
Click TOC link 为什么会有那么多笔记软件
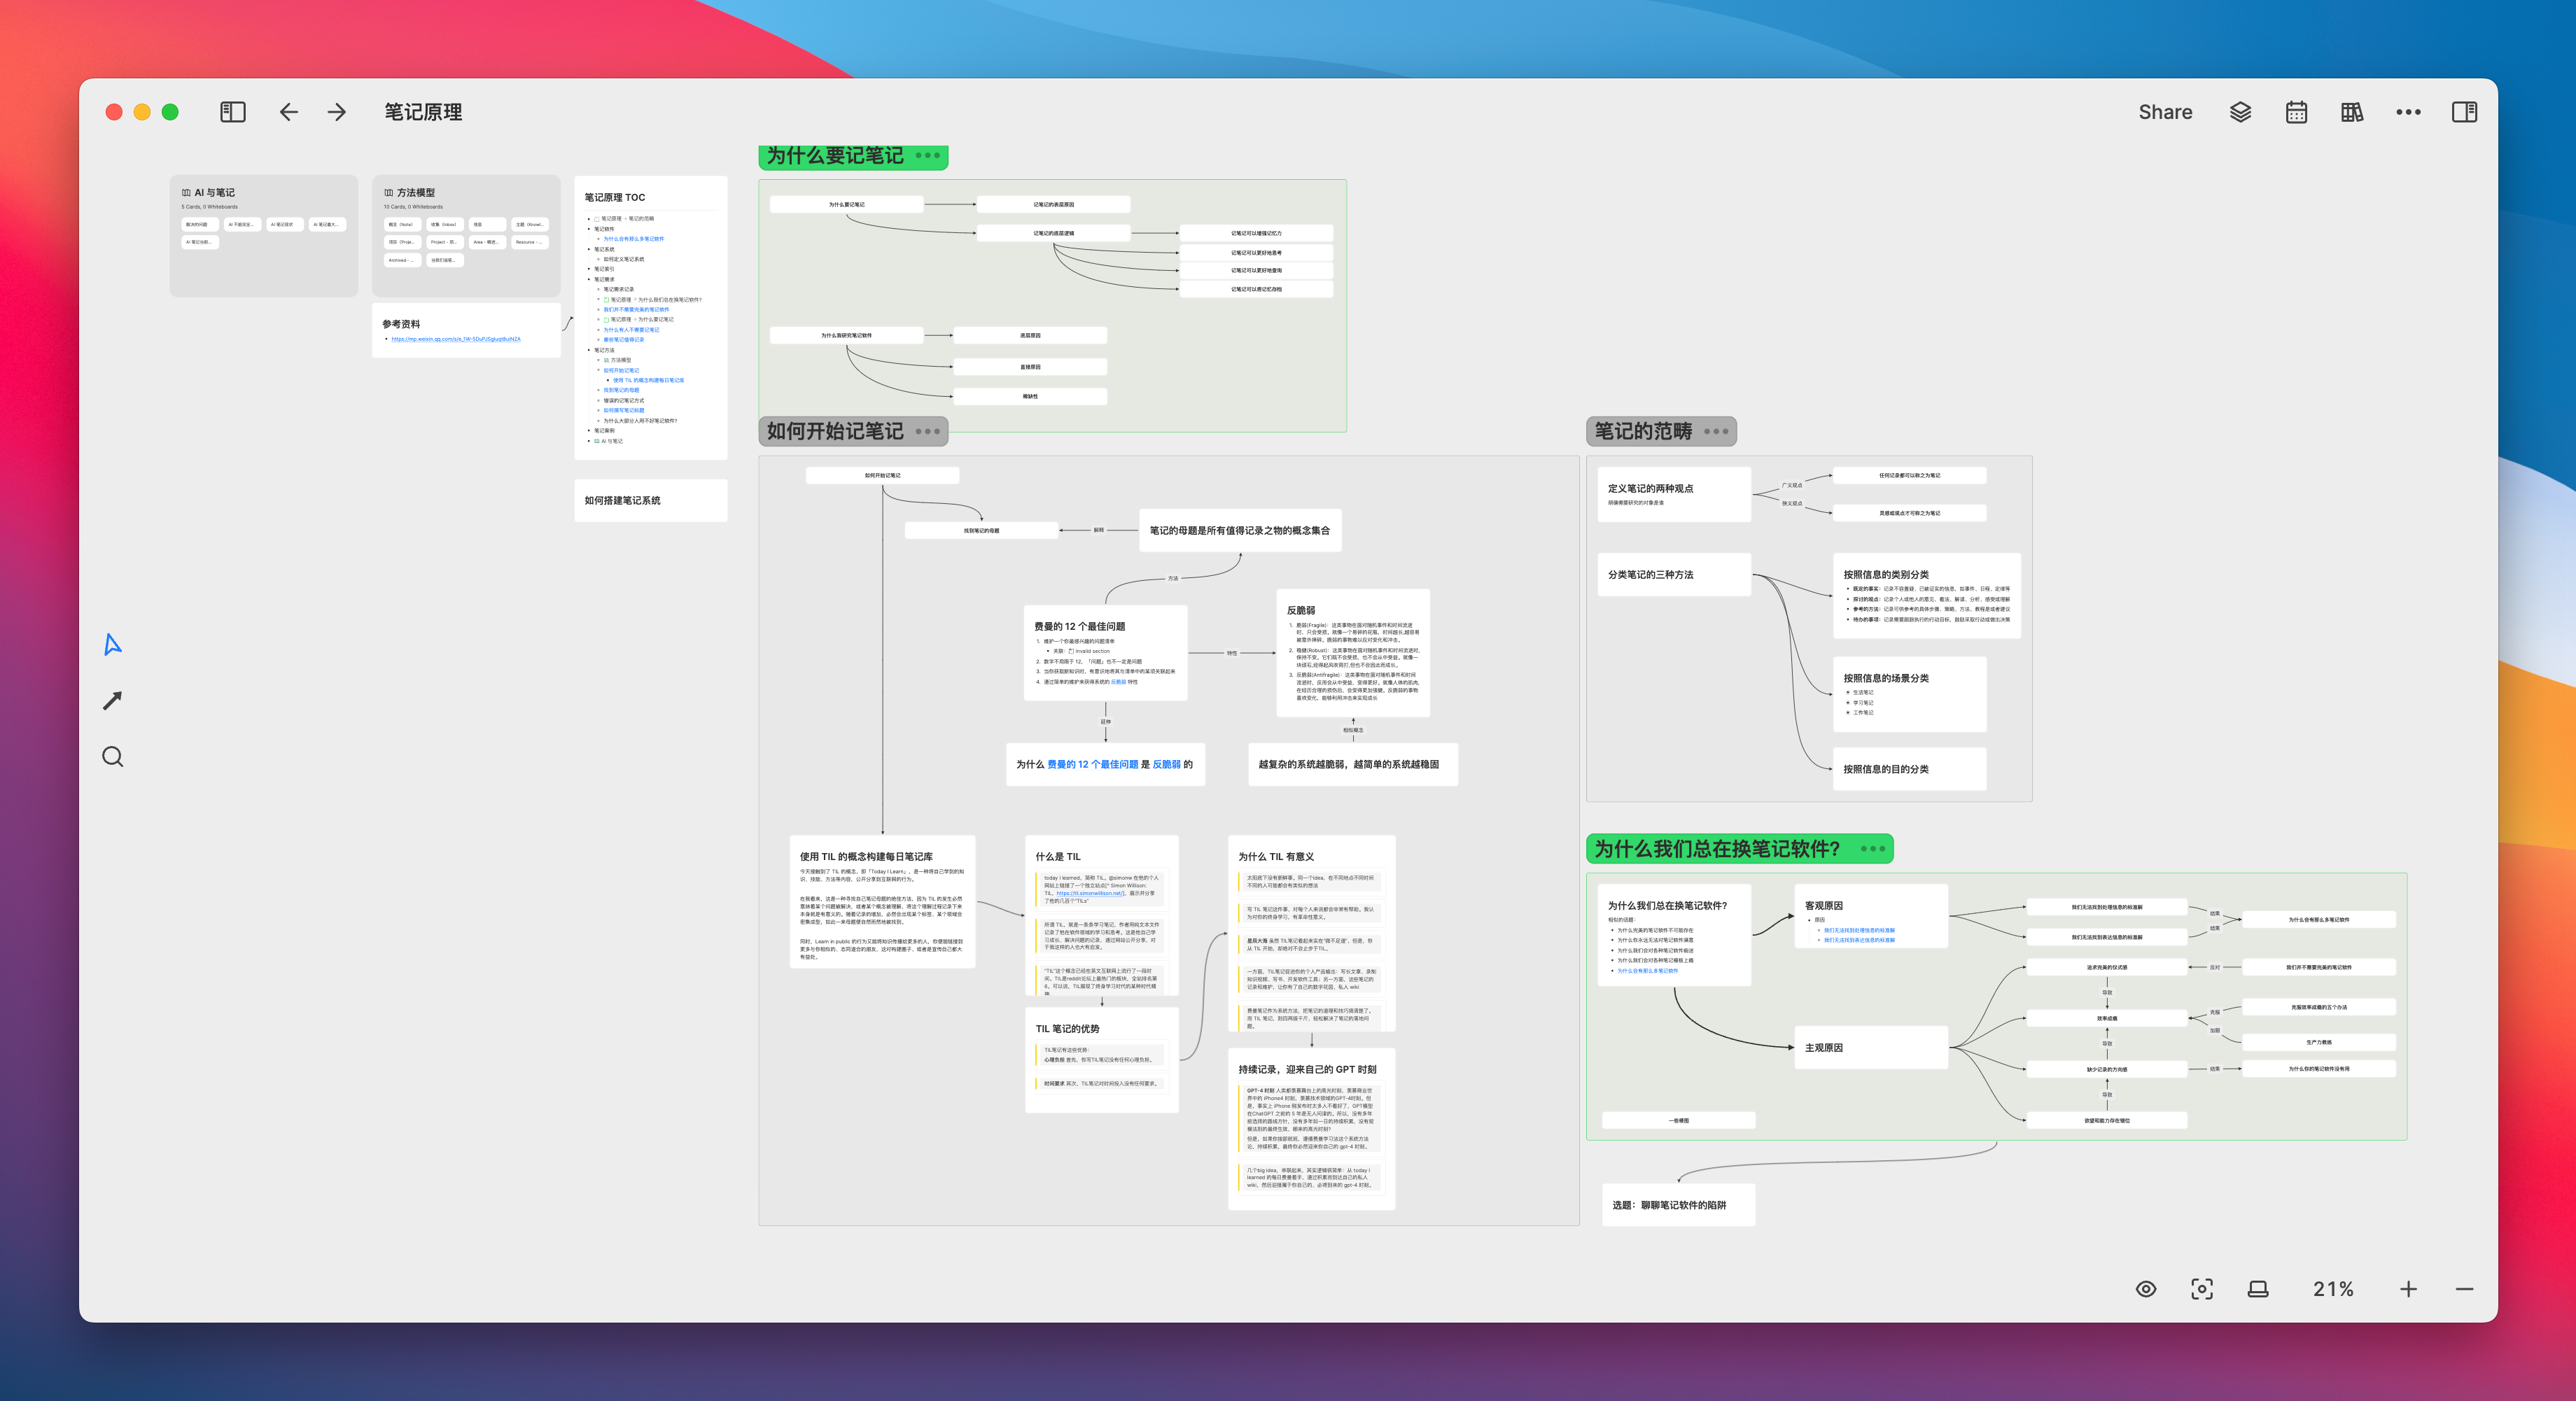pyautogui.click(x=633, y=239)
